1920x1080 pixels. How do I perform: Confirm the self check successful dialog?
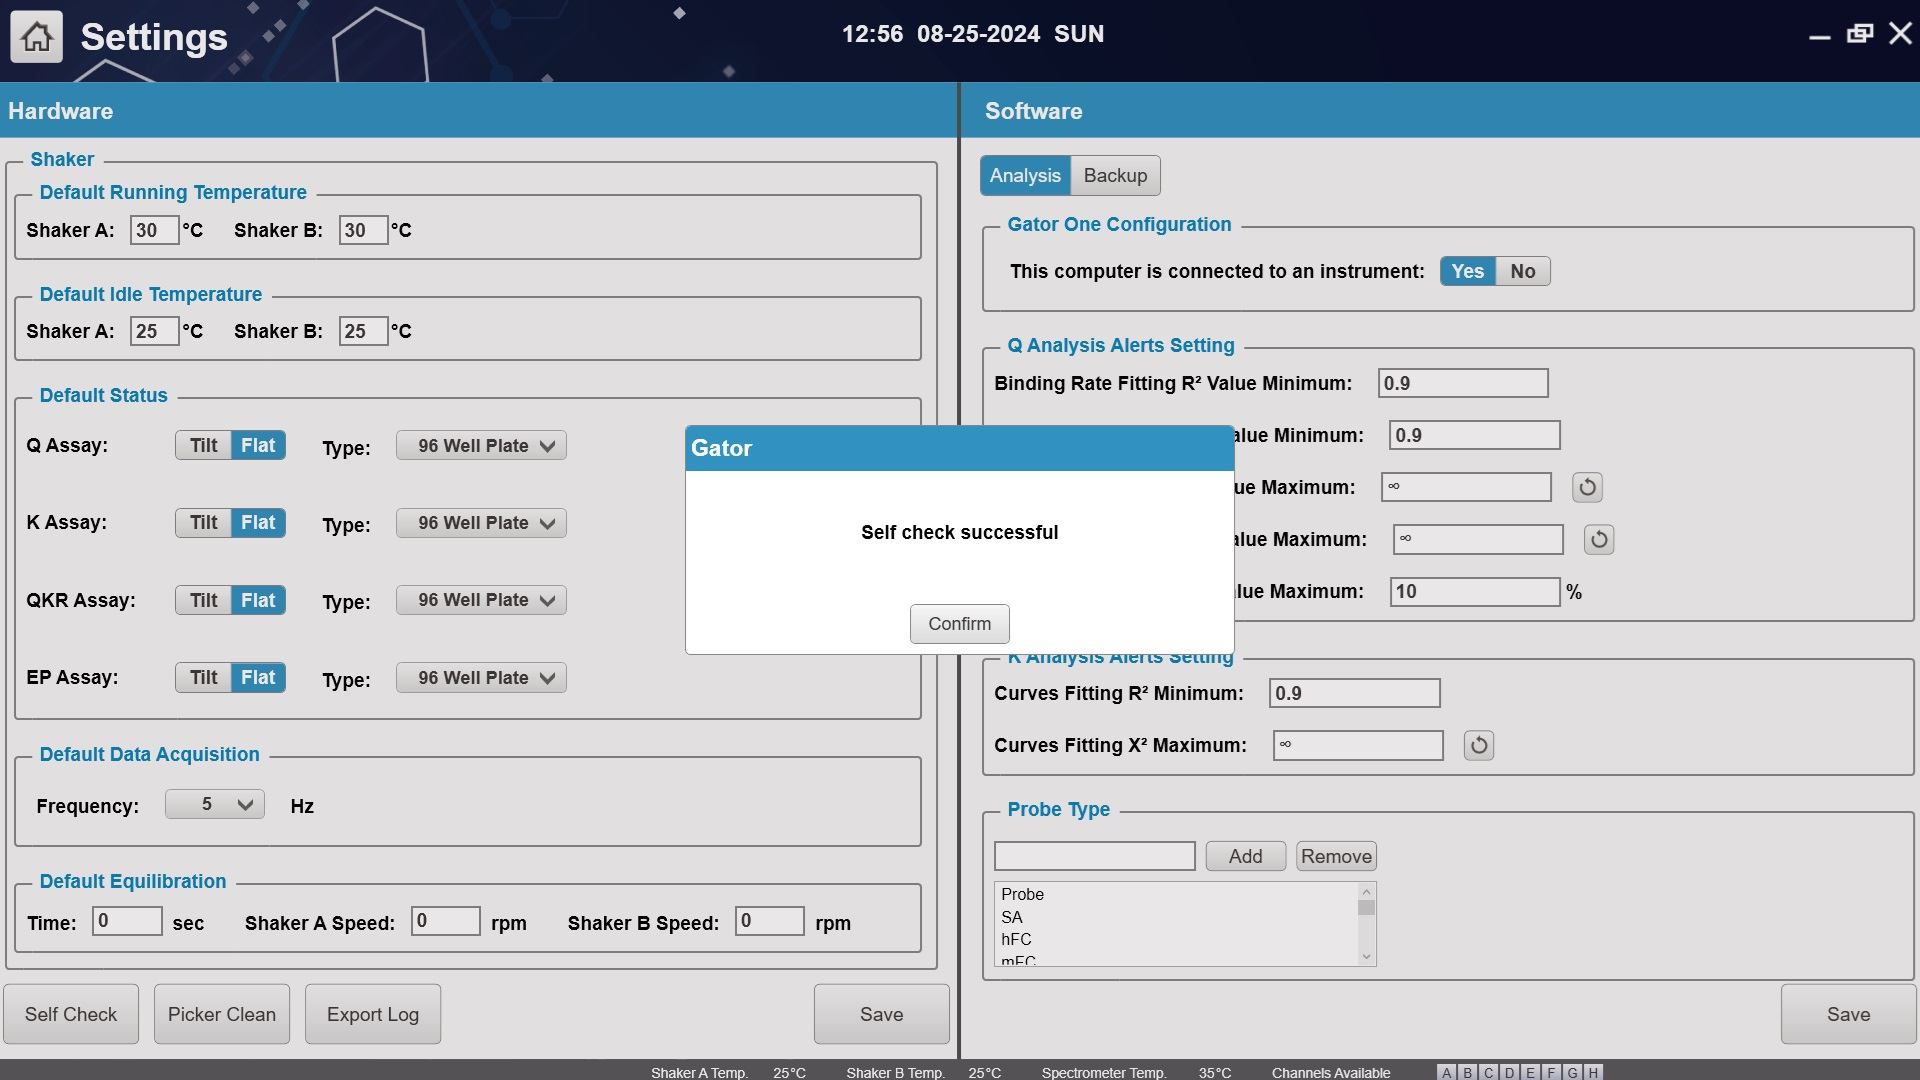tap(959, 623)
